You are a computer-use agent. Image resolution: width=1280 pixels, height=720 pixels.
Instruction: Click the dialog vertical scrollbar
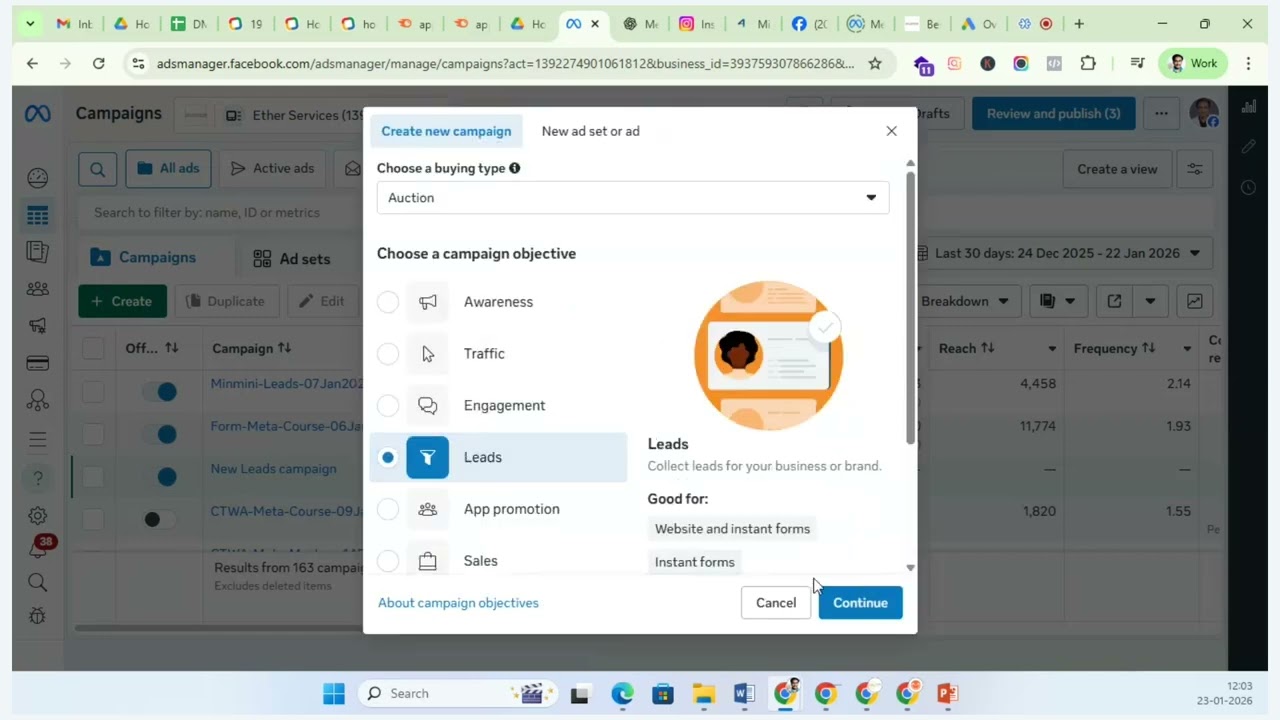[x=910, y=308]
